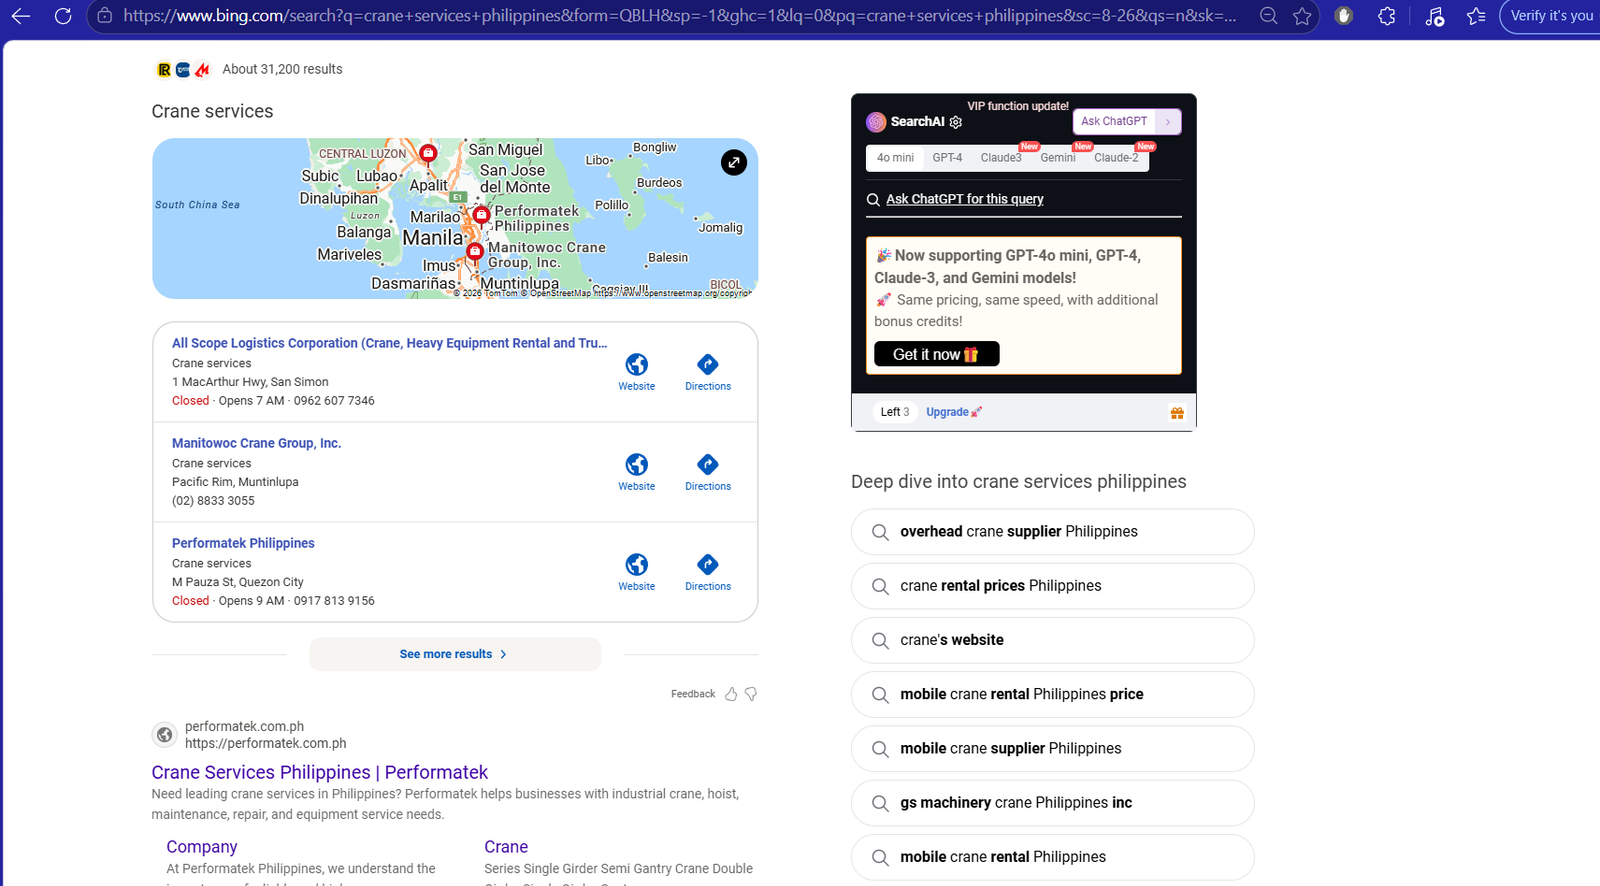Screen dimensions: 1600x886
Task: Search mobile crane rental Philippines suggestion
Action: [x=1052, y=857]
